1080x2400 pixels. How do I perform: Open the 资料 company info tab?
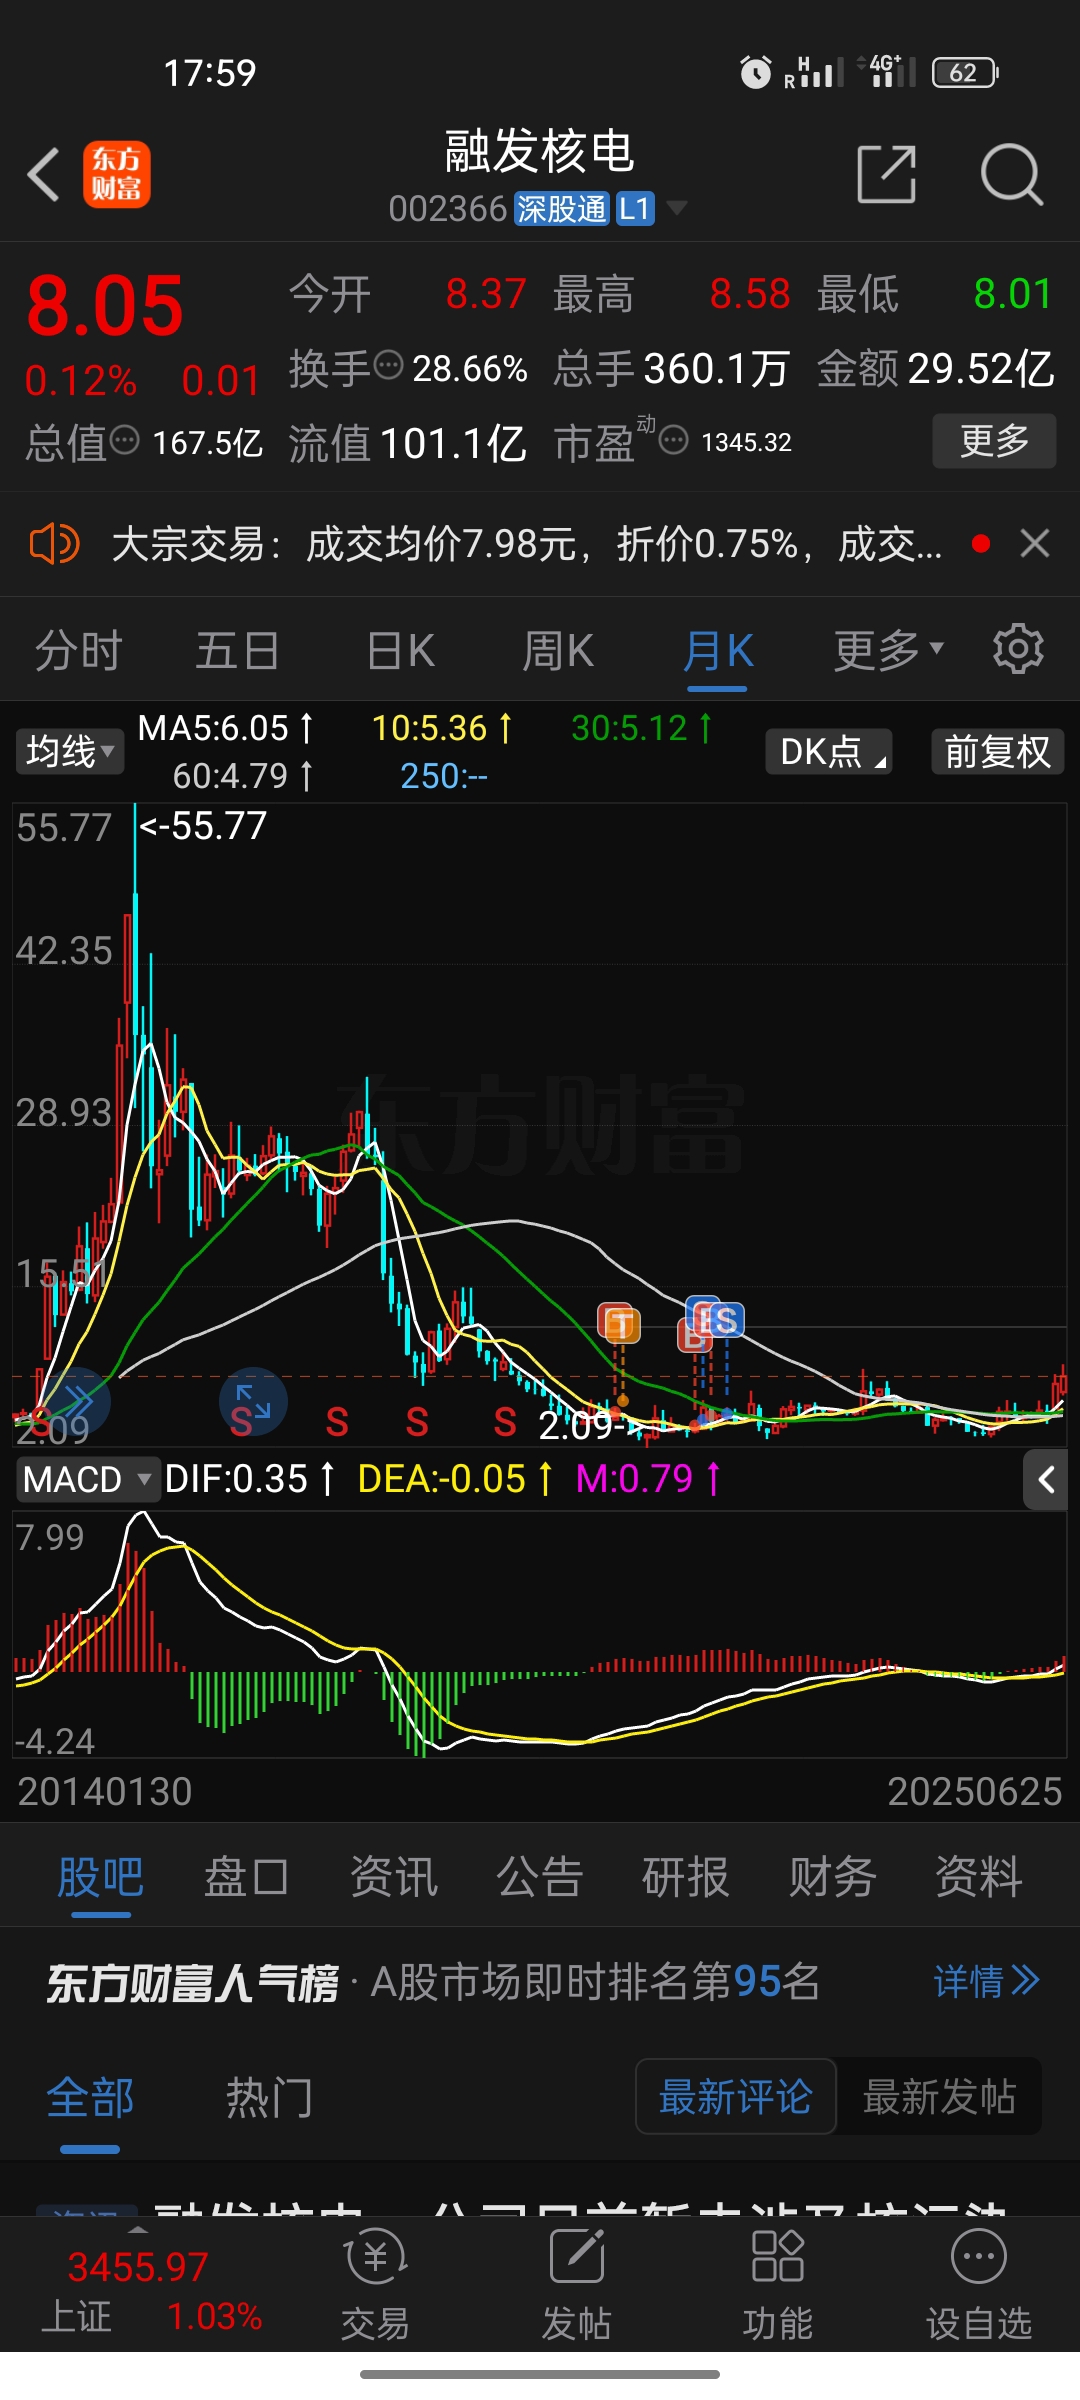coord(978,1877)
